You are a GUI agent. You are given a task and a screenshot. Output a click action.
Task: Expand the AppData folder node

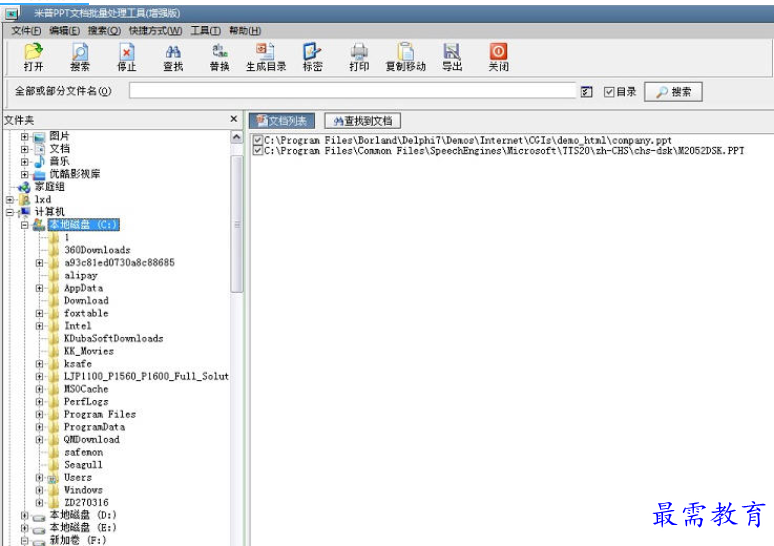click(39, 288)
